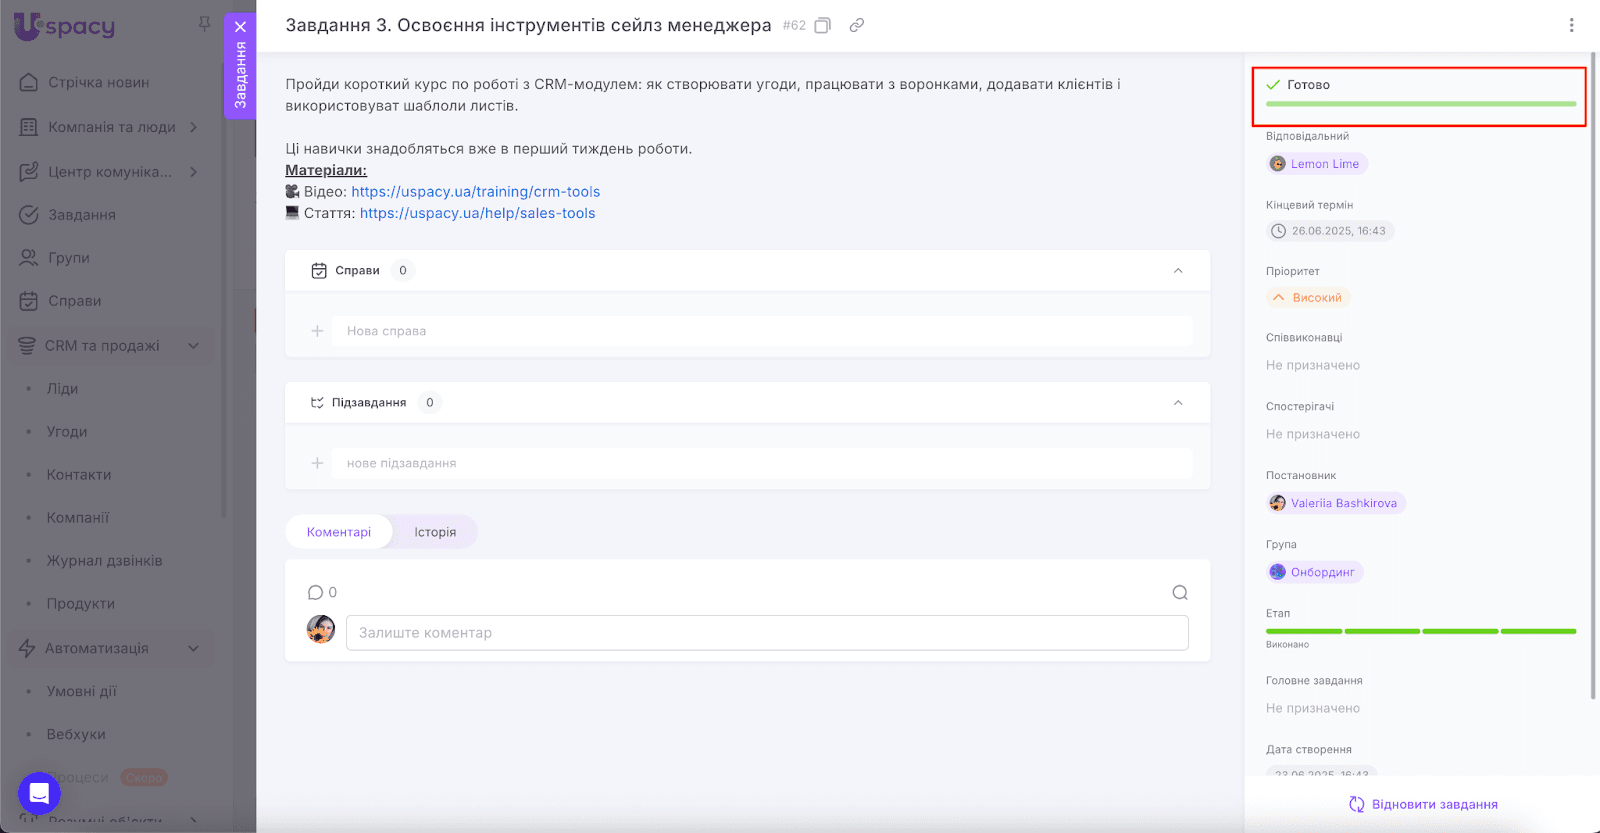The image size is (1600, 833).
Task: Click Відновити завдання button
Action: pyautogui.click(x=1423, y=804)
